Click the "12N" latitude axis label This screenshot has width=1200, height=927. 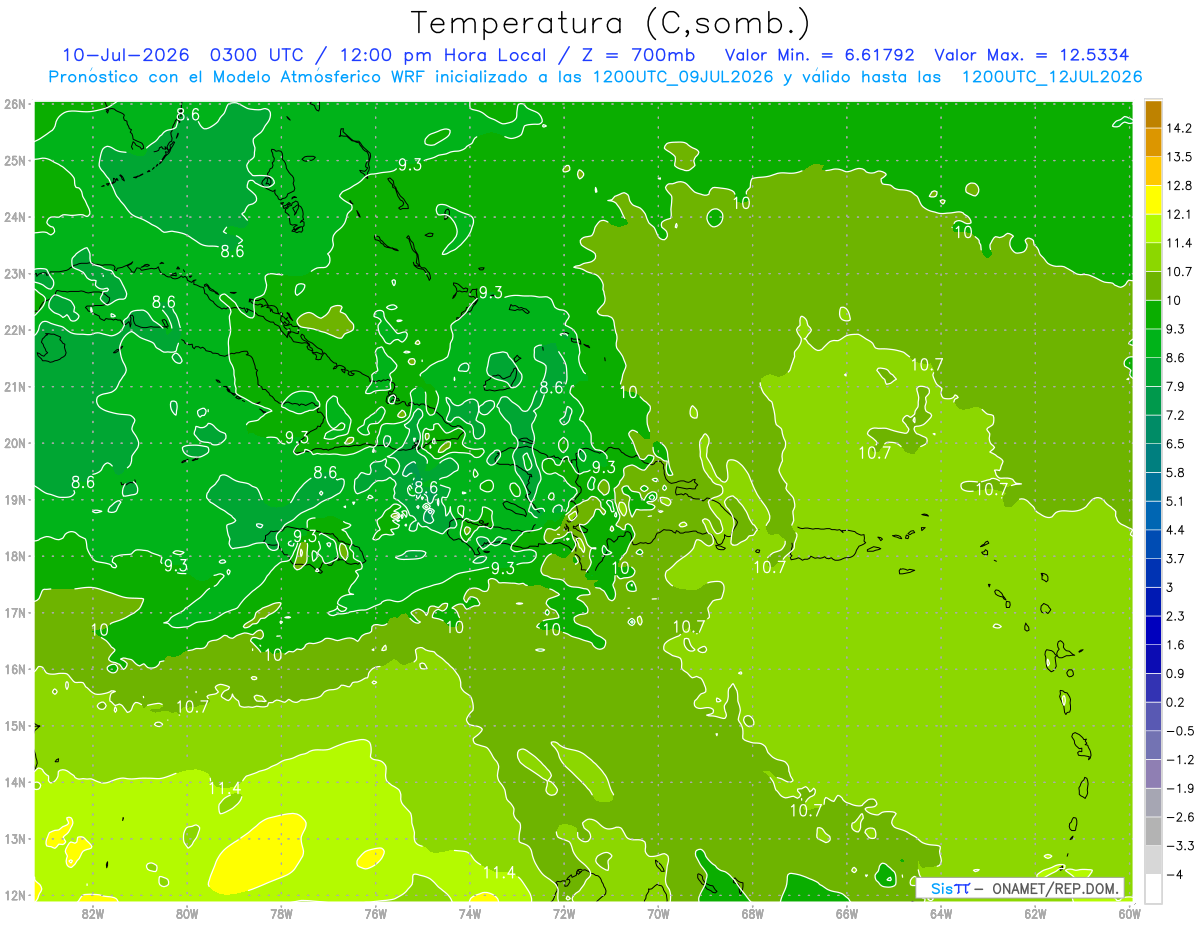[x=15, y=895]
